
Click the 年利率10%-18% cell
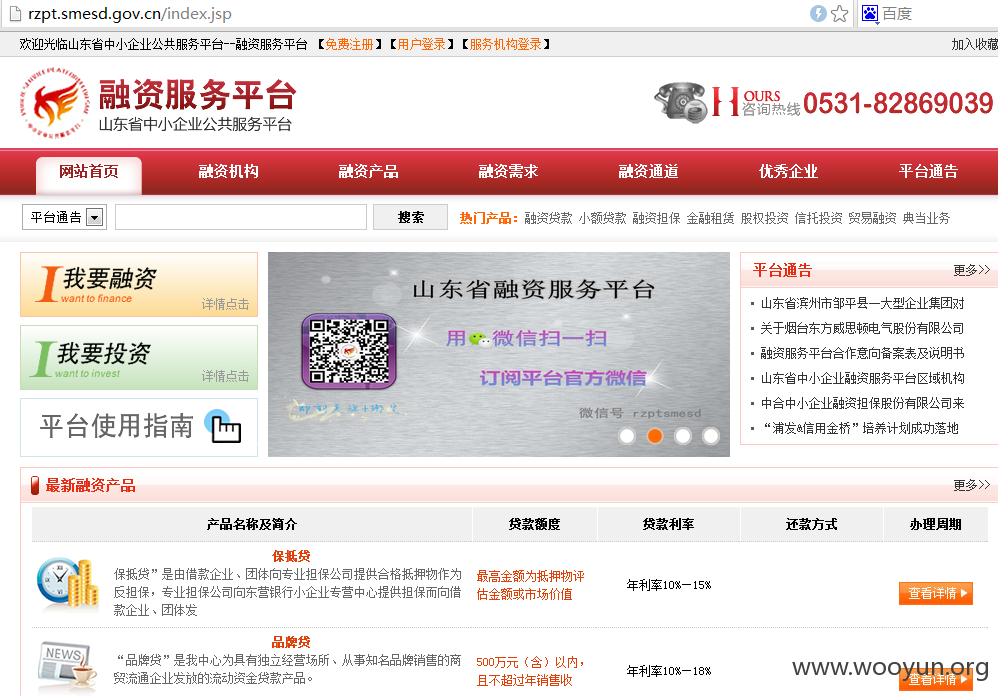click(669, 671)
